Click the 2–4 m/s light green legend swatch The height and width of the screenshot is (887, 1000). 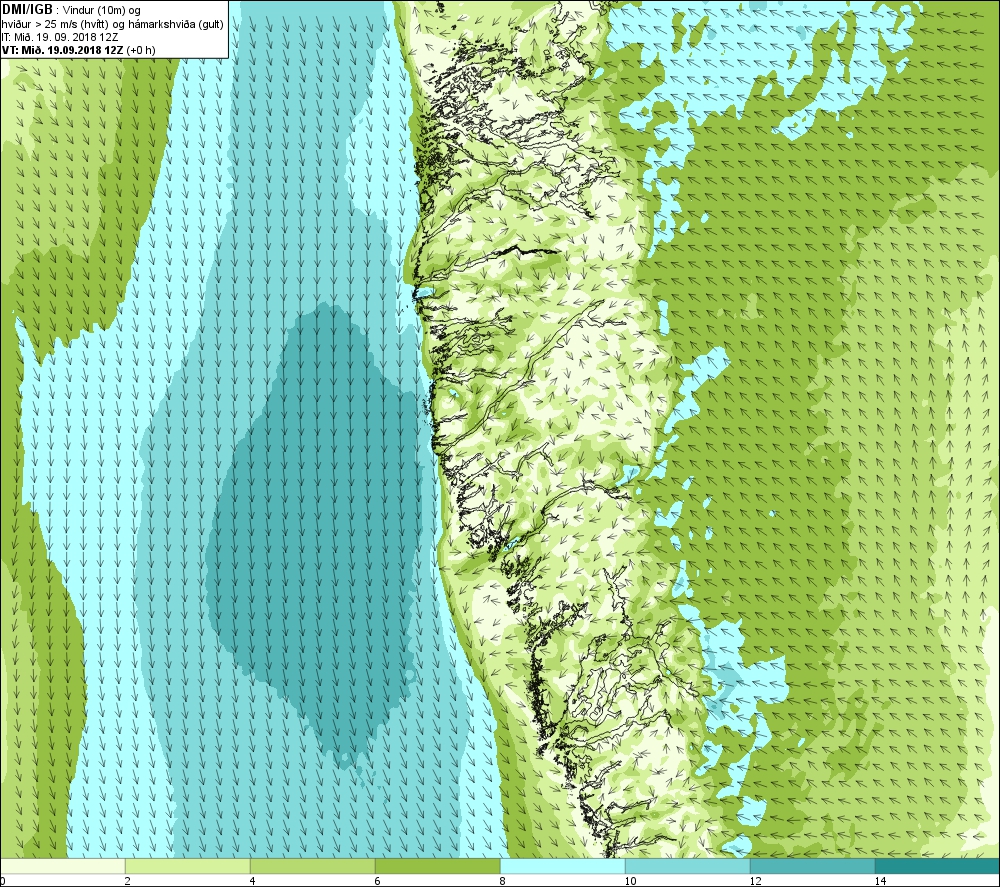(188, 866)
